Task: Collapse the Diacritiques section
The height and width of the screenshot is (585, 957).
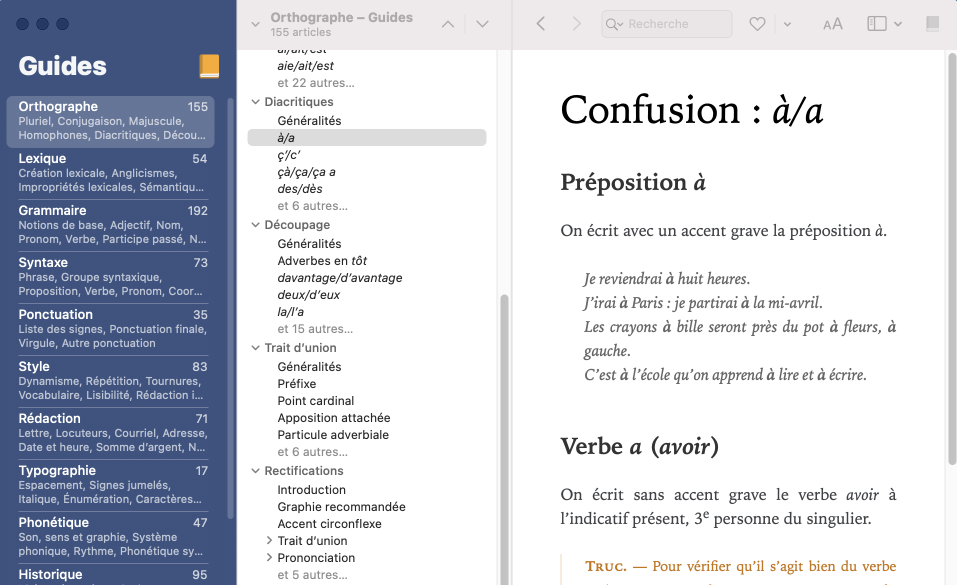Action: click(x=256, y=102)
